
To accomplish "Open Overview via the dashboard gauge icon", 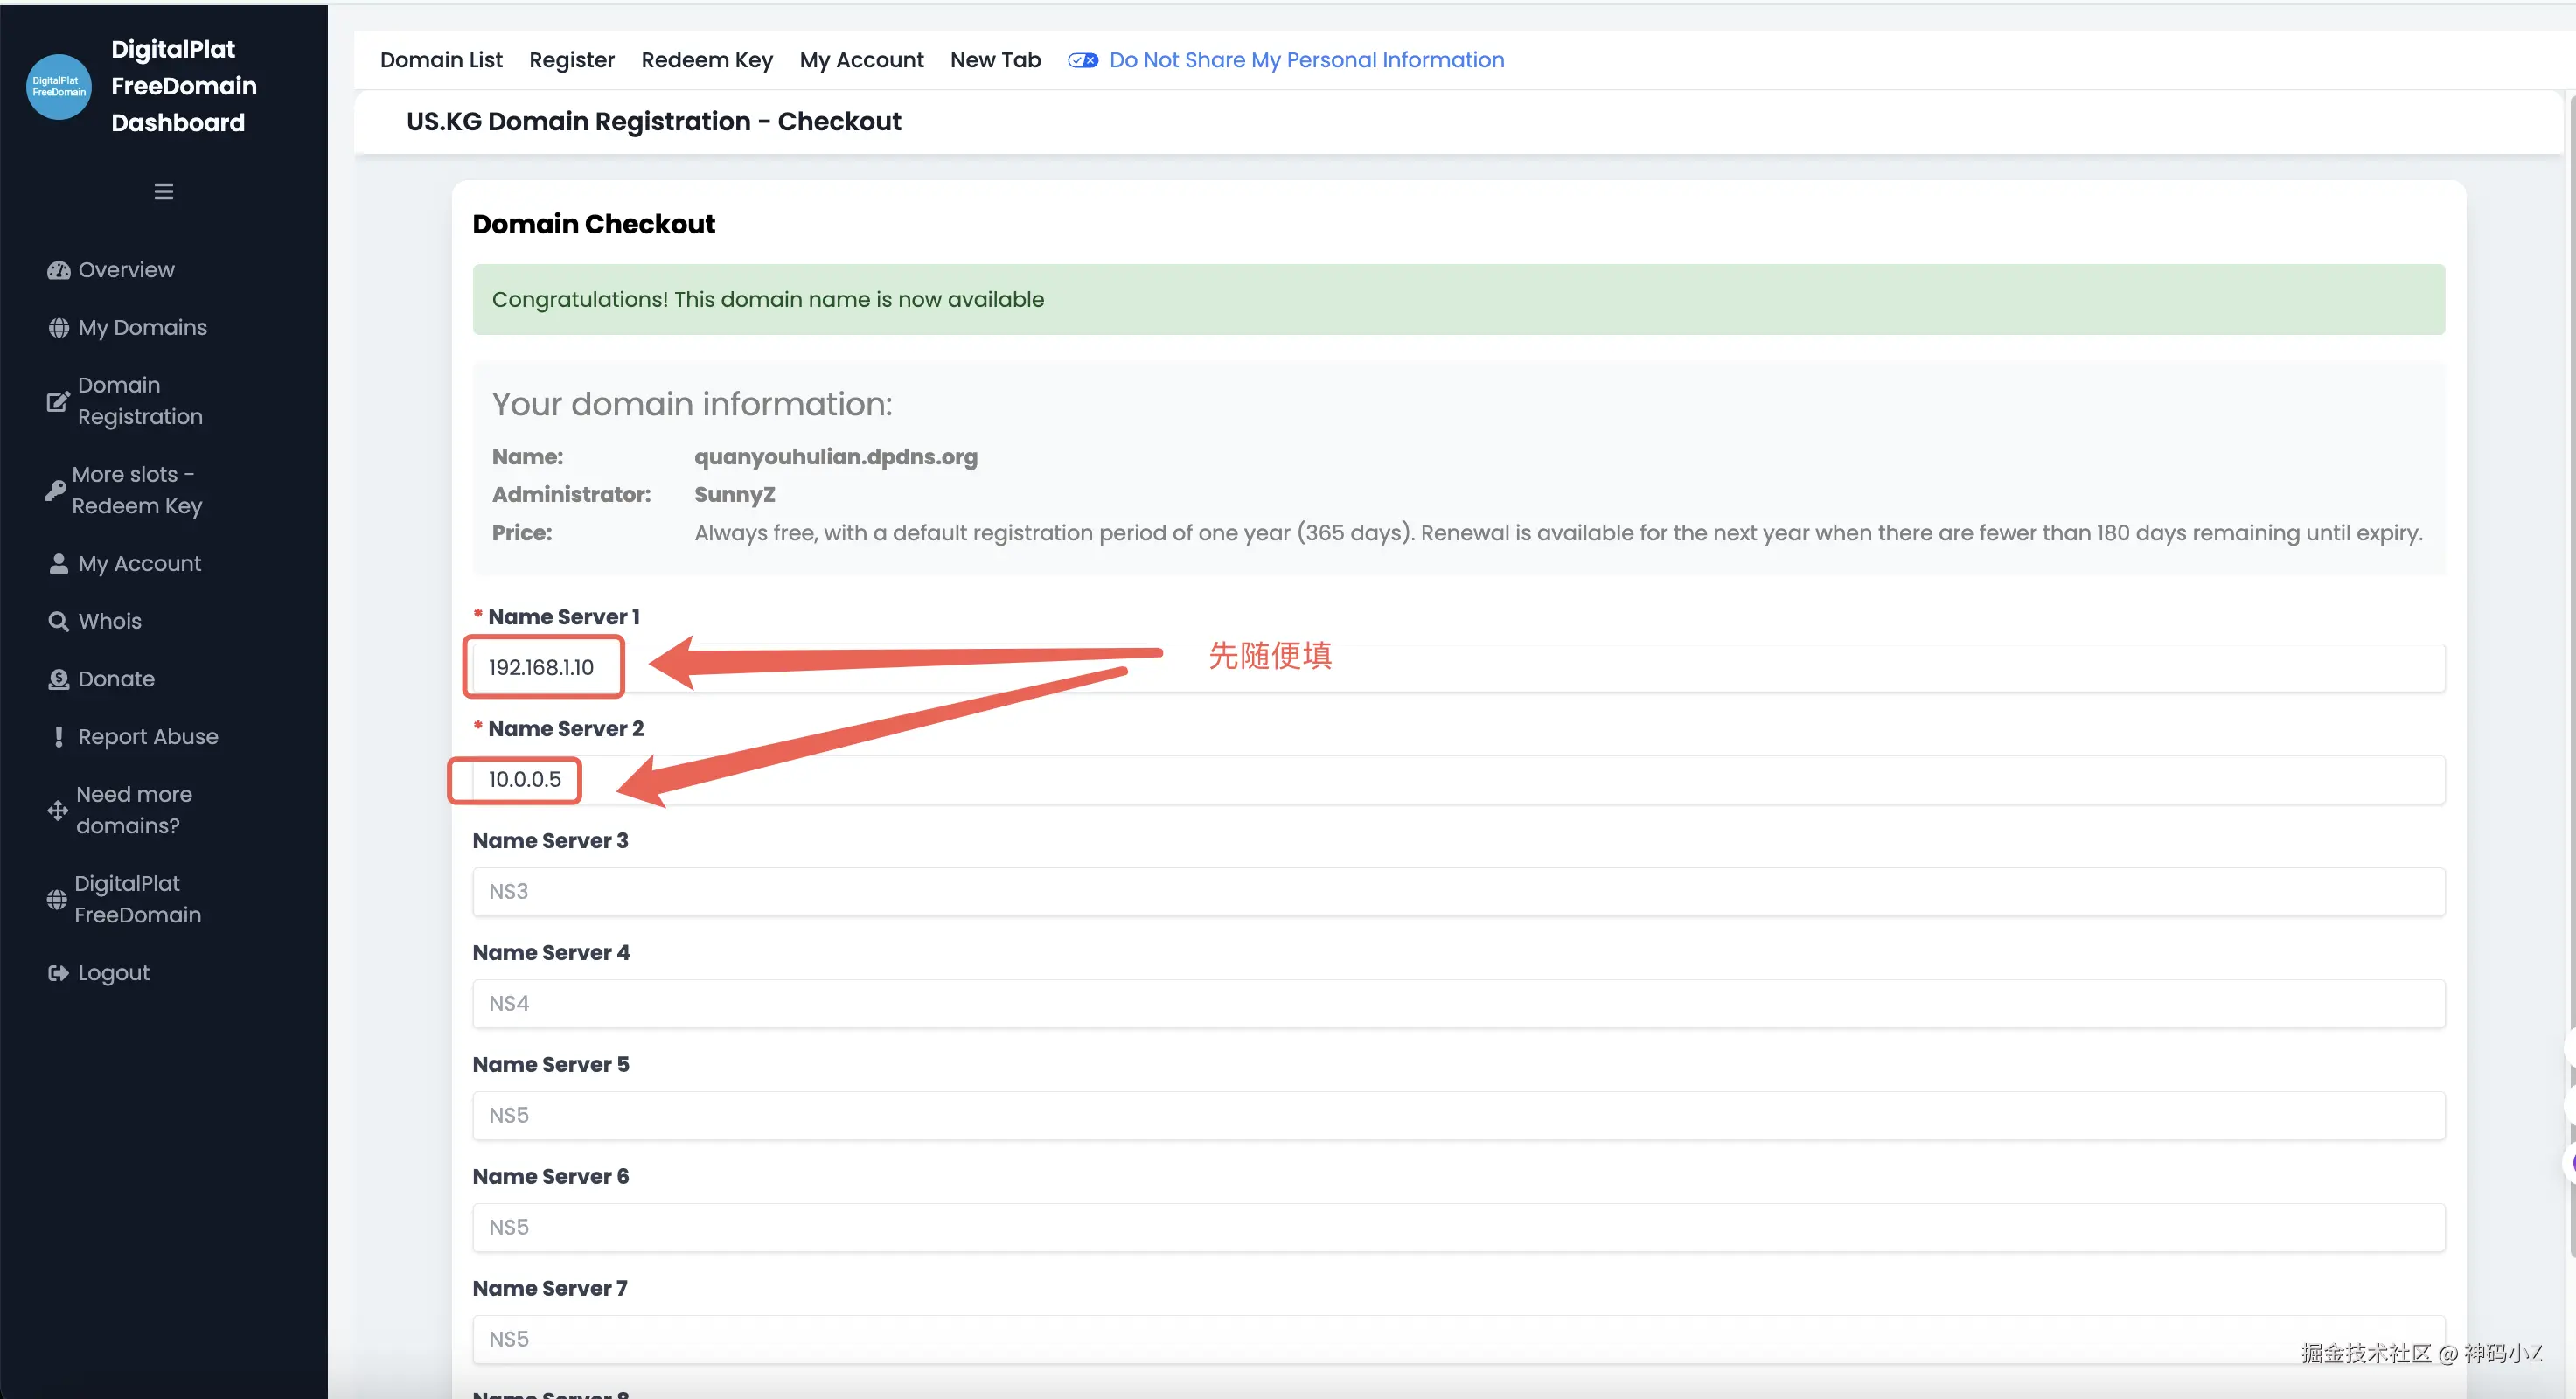I will [58, 270].
